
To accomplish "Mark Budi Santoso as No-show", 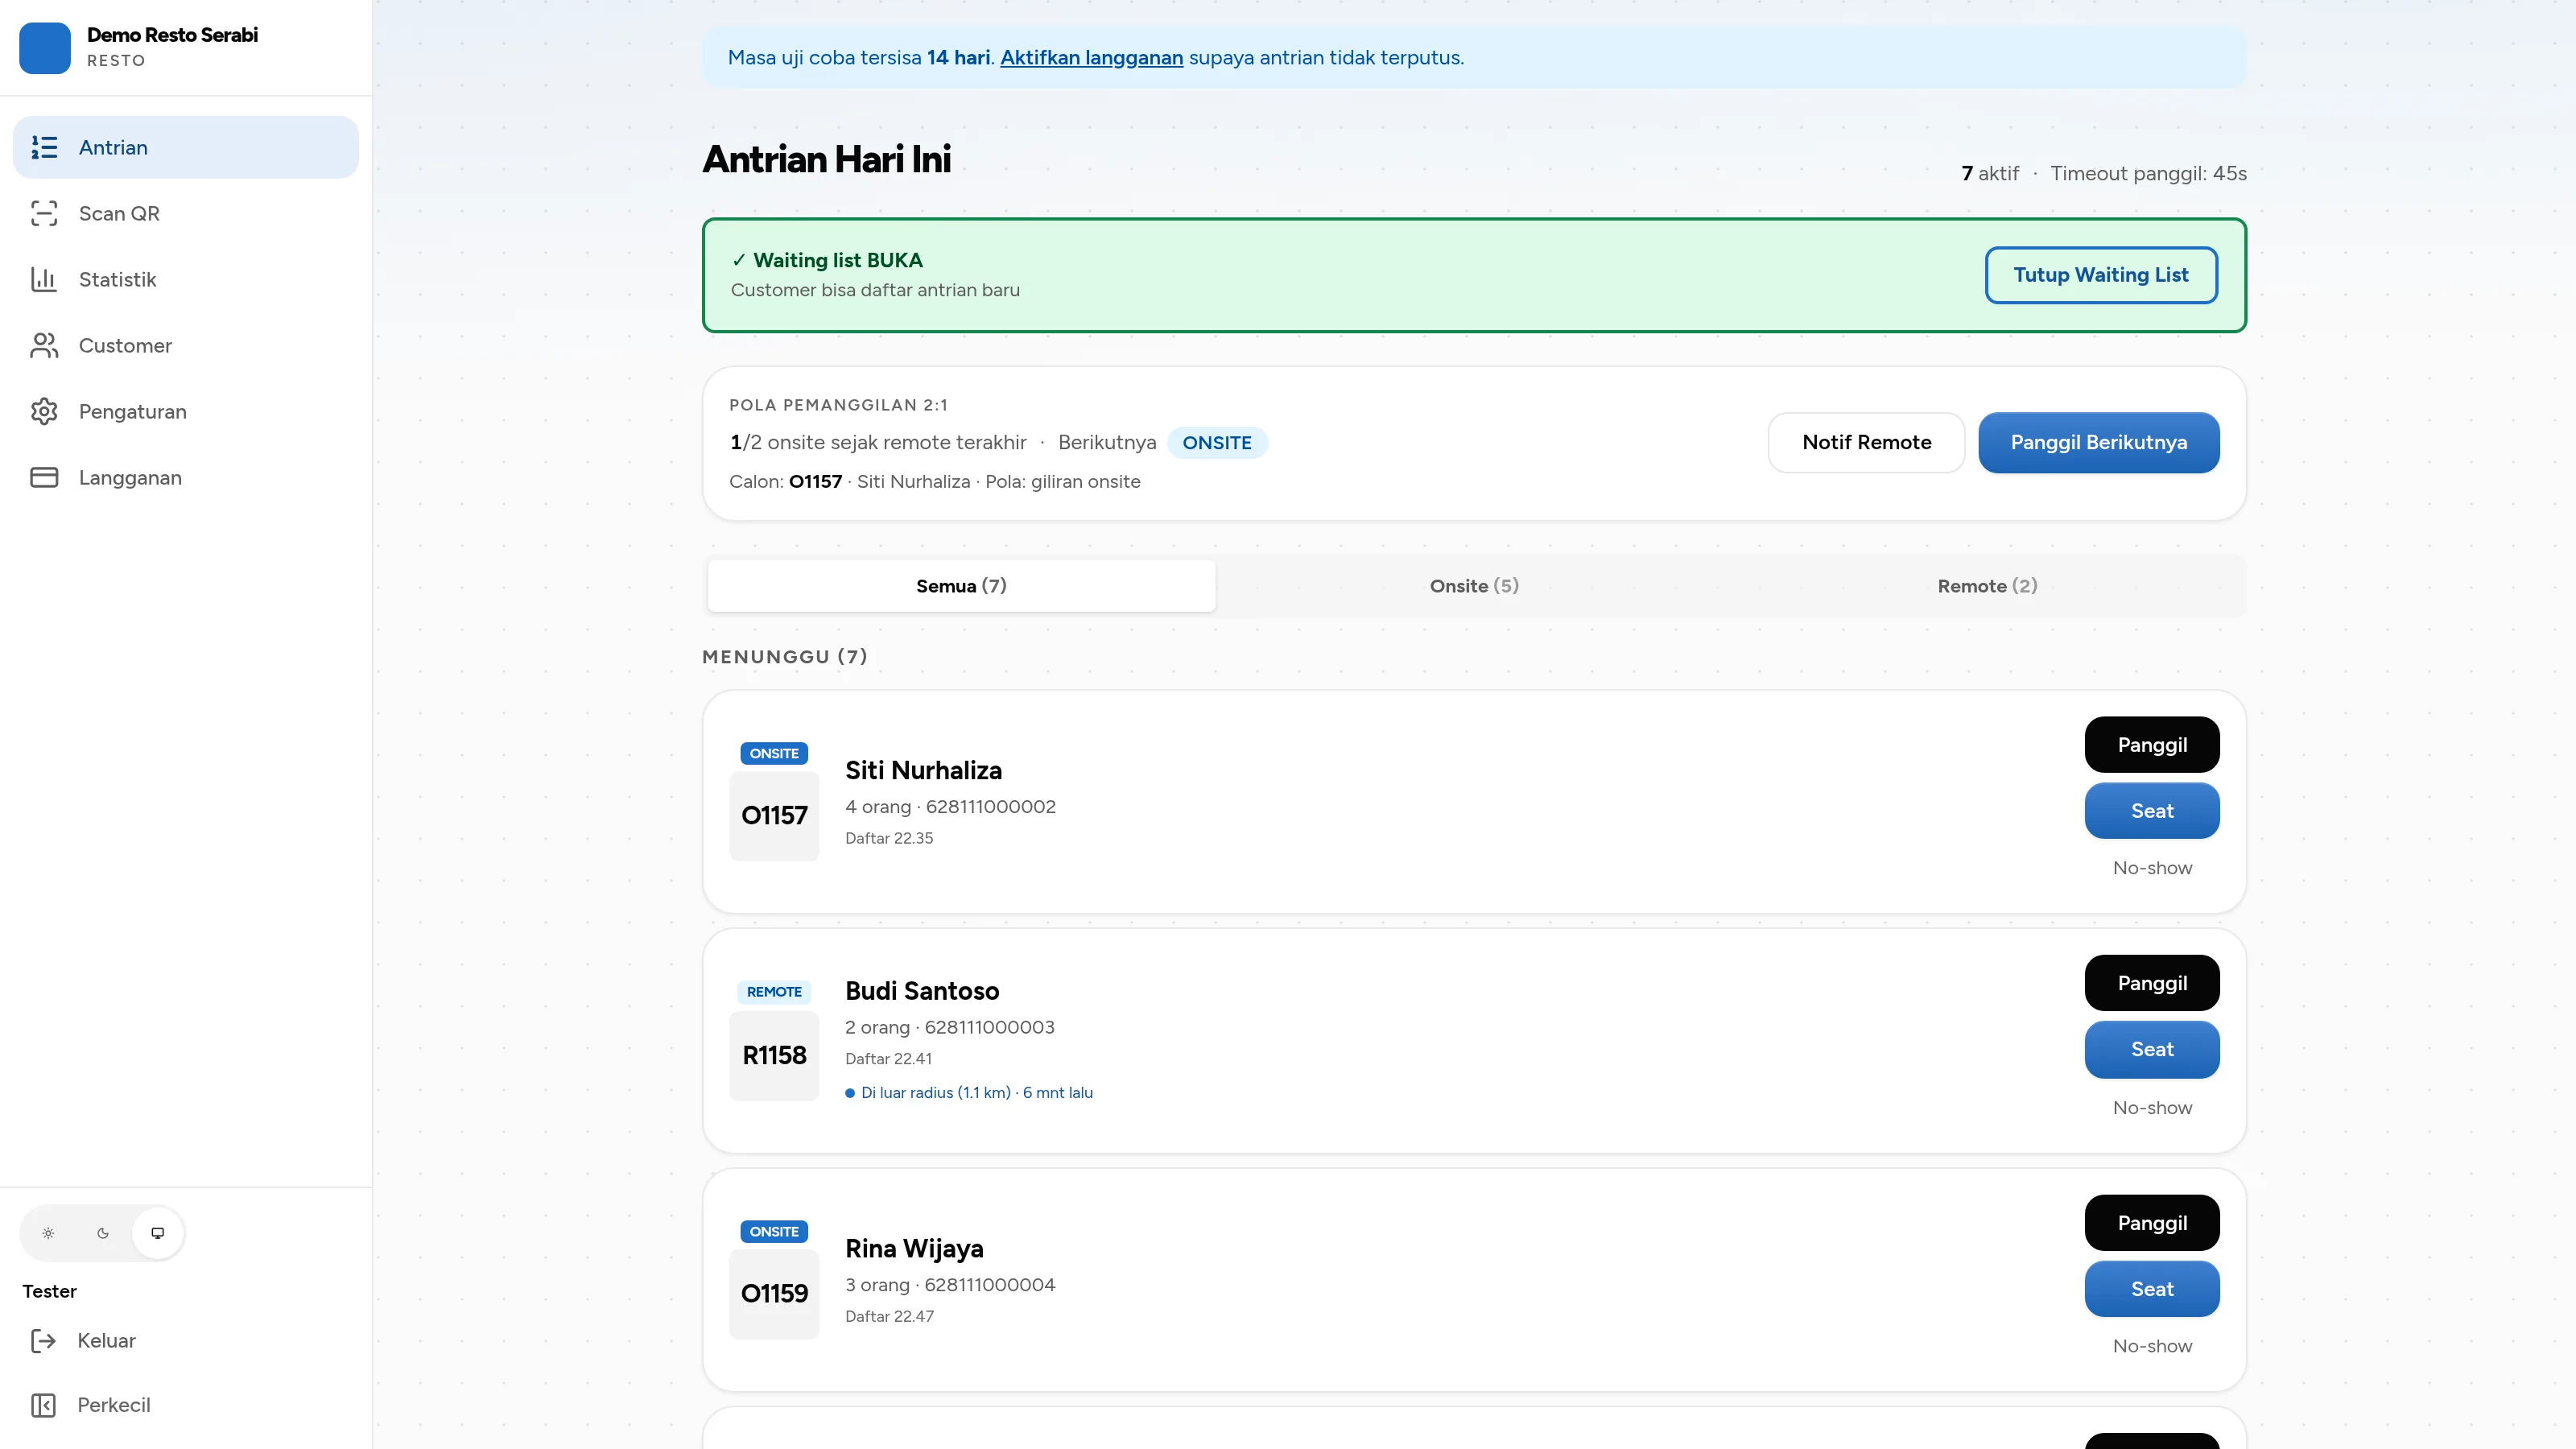I will click(2152, 1108).
